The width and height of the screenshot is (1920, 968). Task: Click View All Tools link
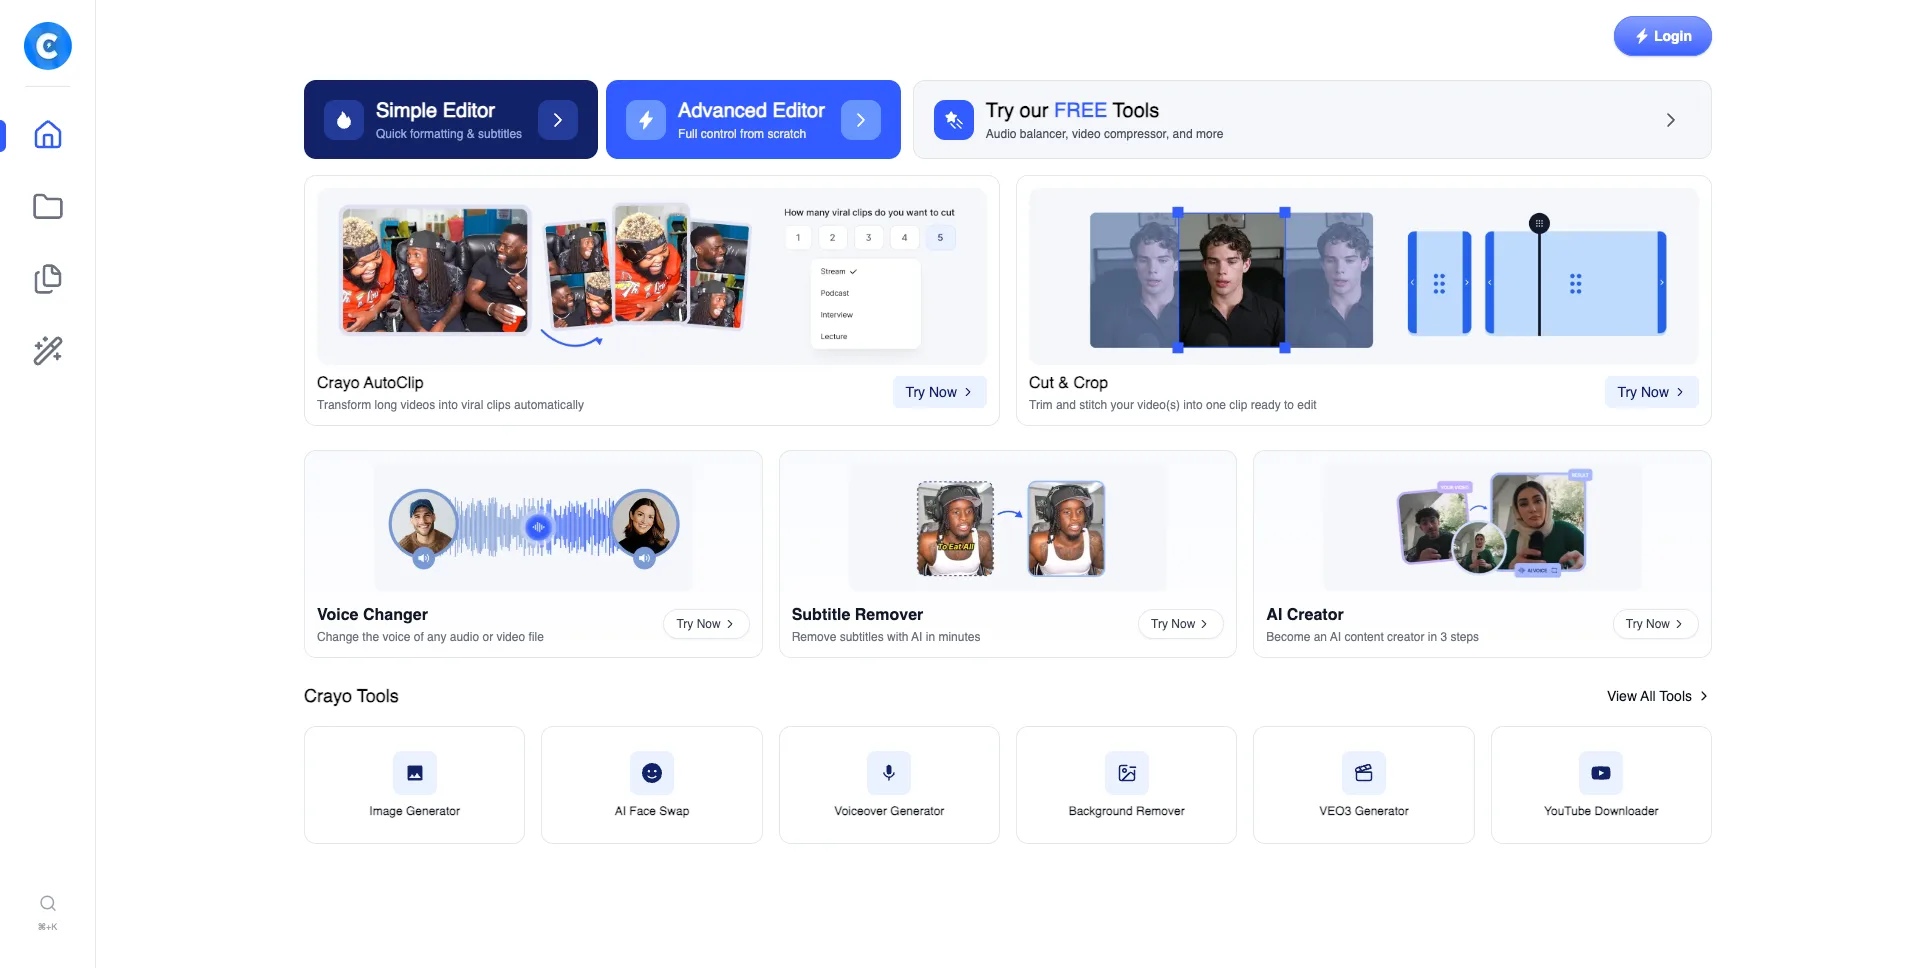[x=1656, y=696]
